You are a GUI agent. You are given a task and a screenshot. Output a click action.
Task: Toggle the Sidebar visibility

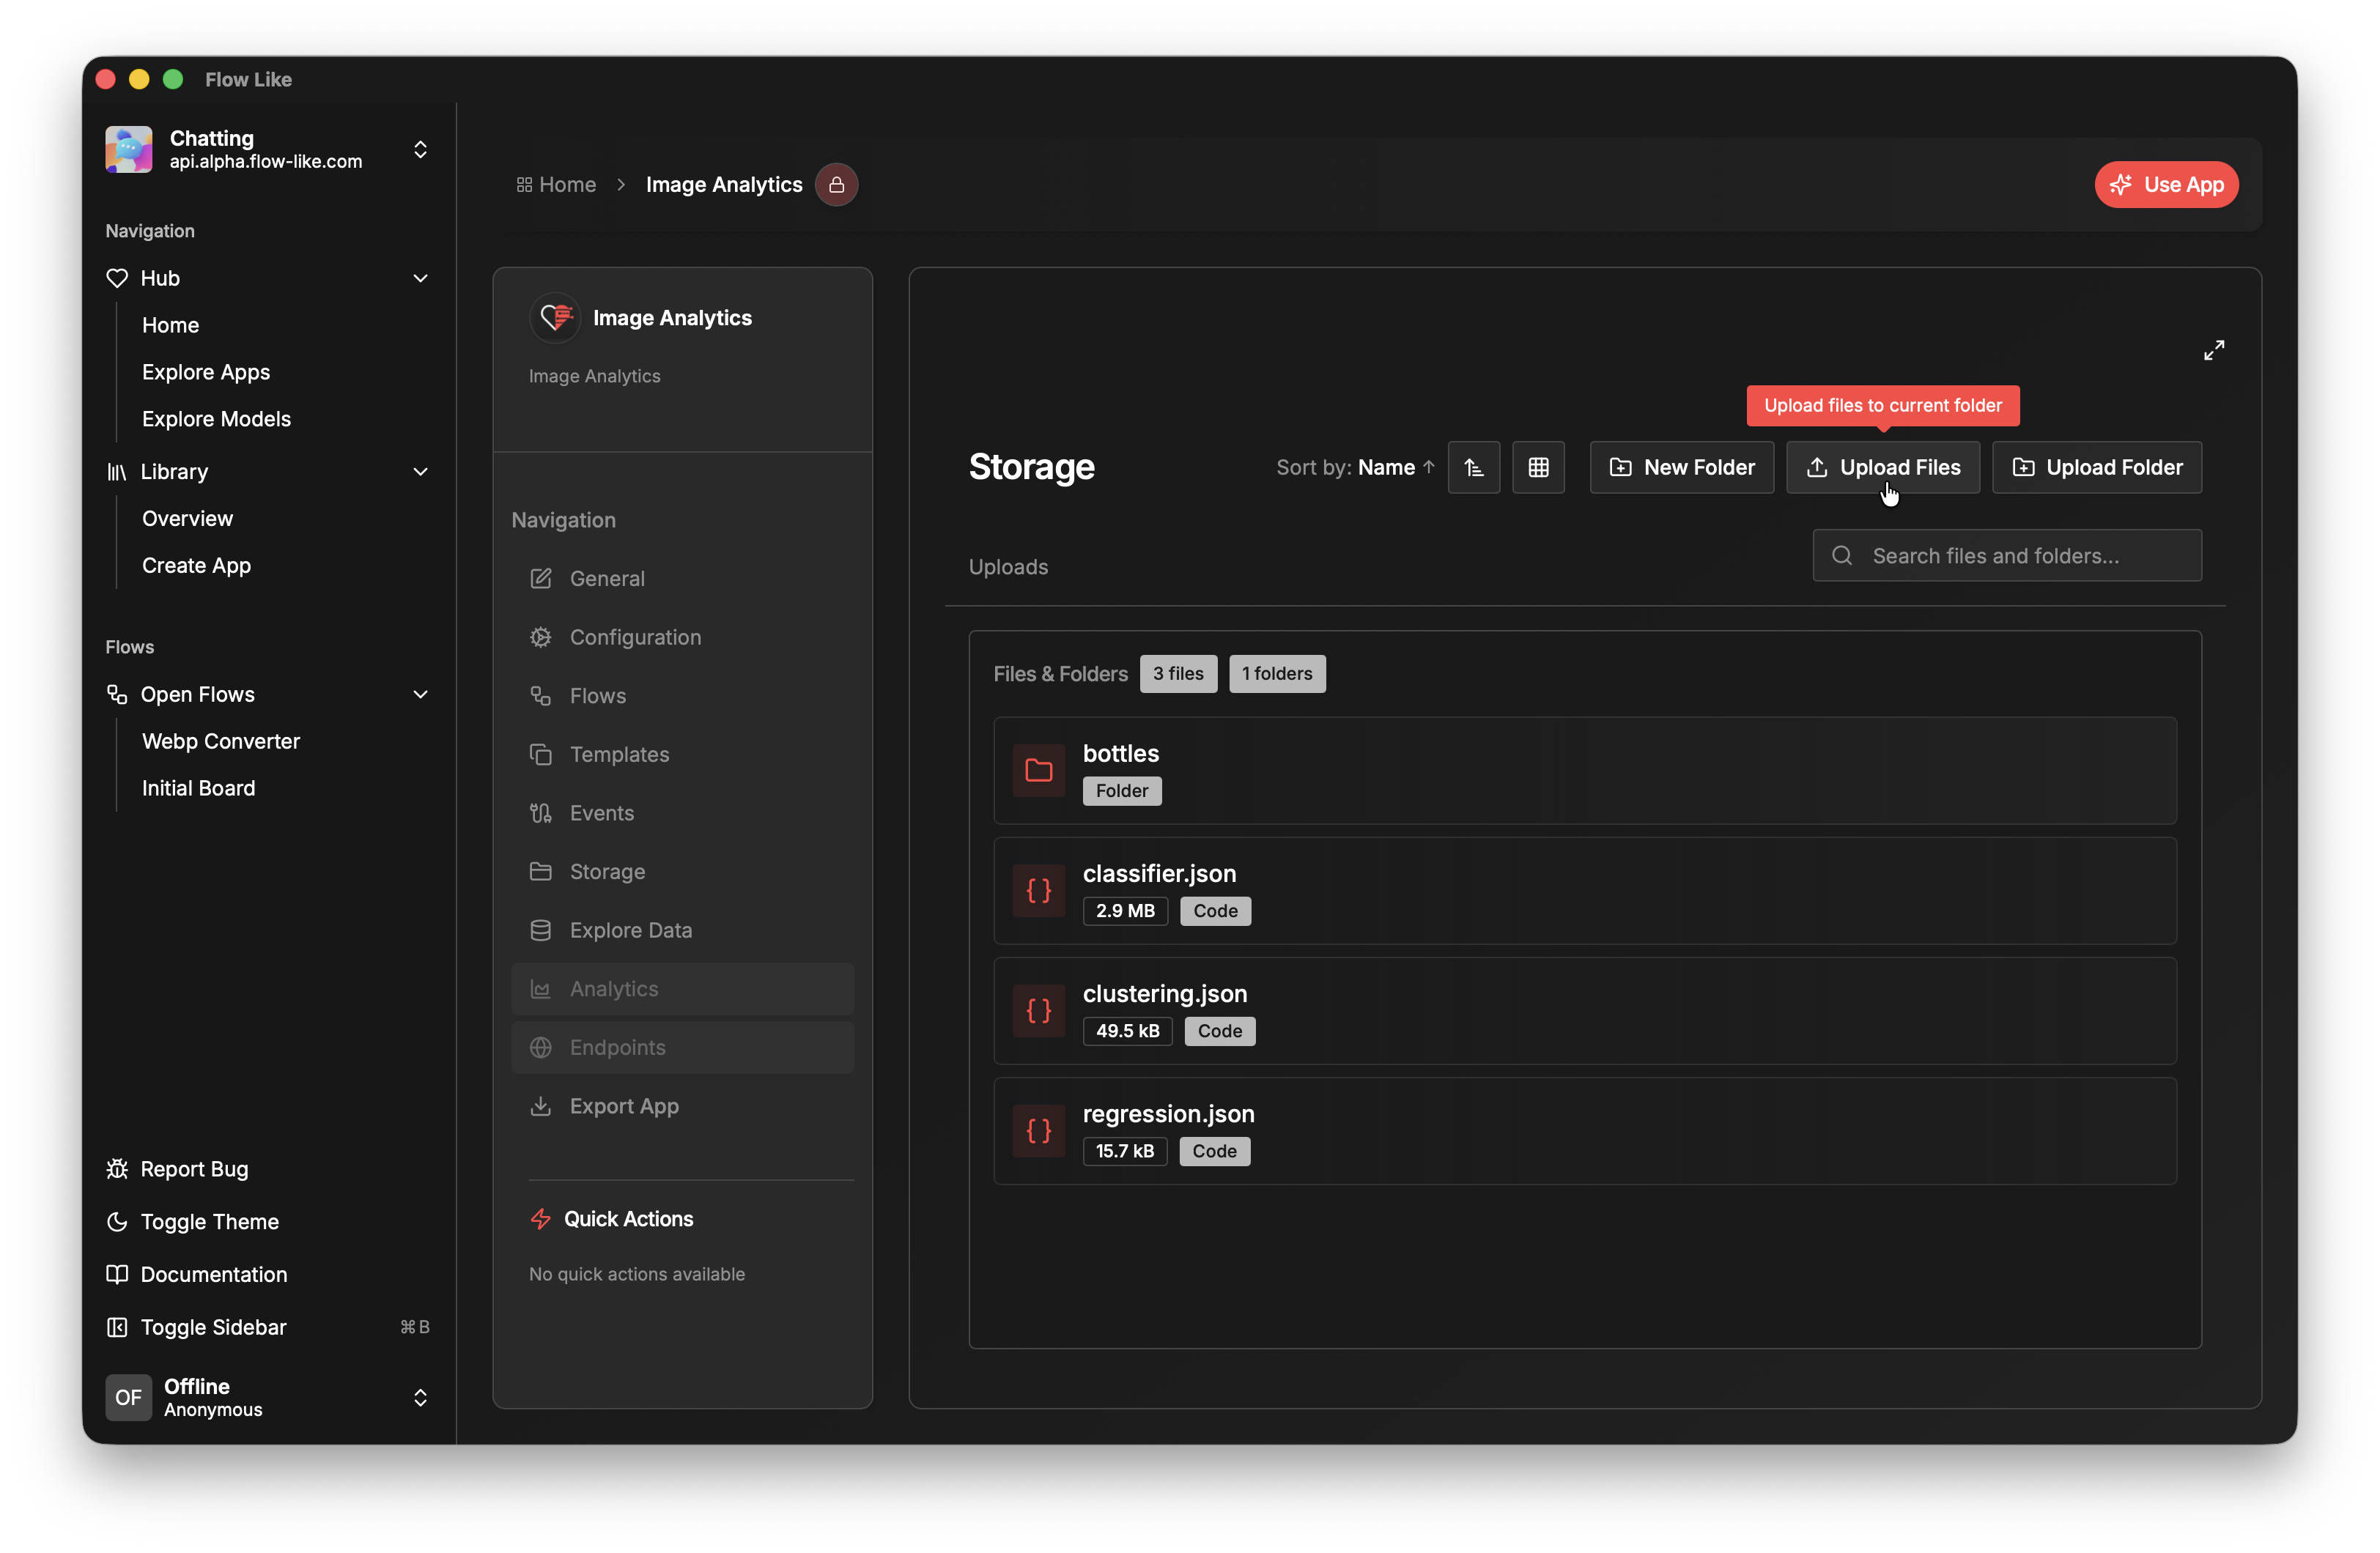tap(213, 1327)
